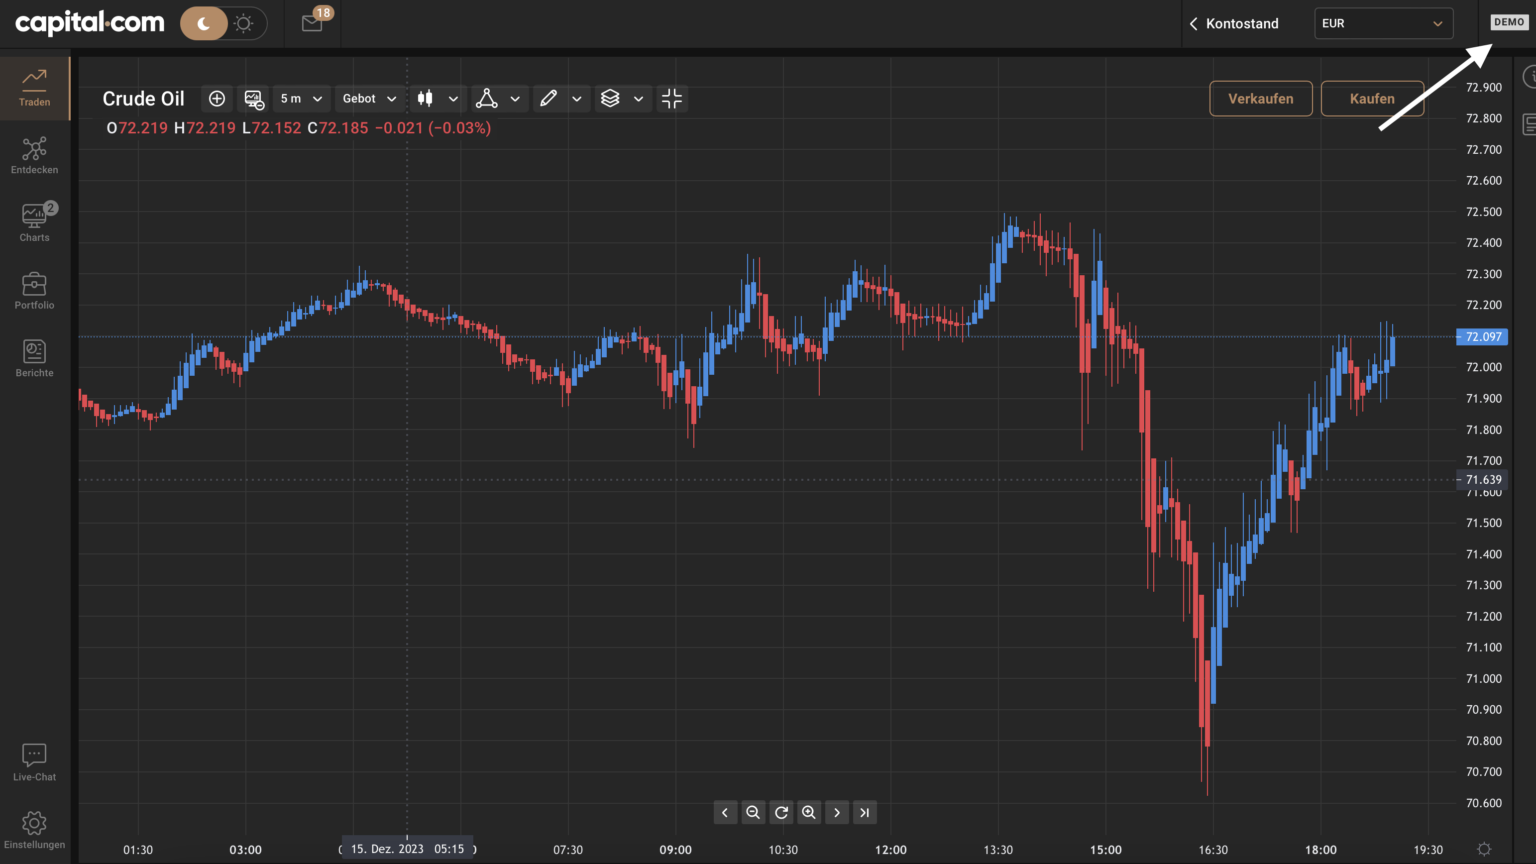Switch to the Charts section

coord(34,222)
